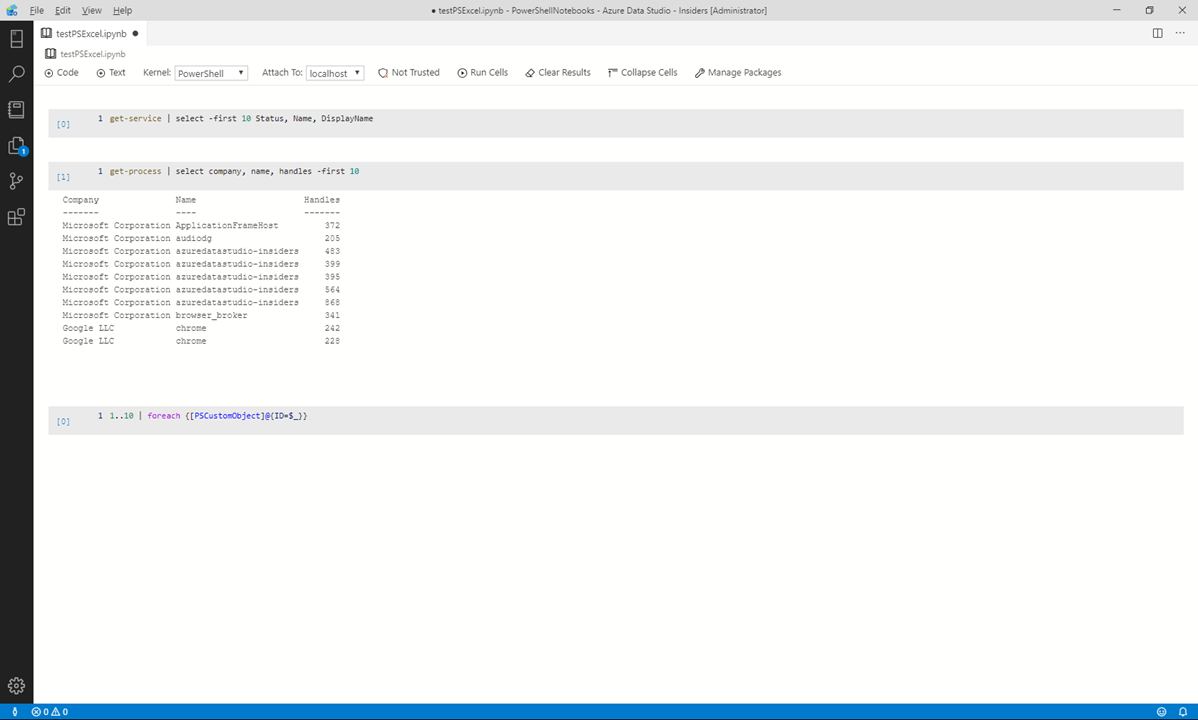Screen dimensions: 1198x720
Task: Collapse Cells in the notebook toolbar
Action: point(643,73)
